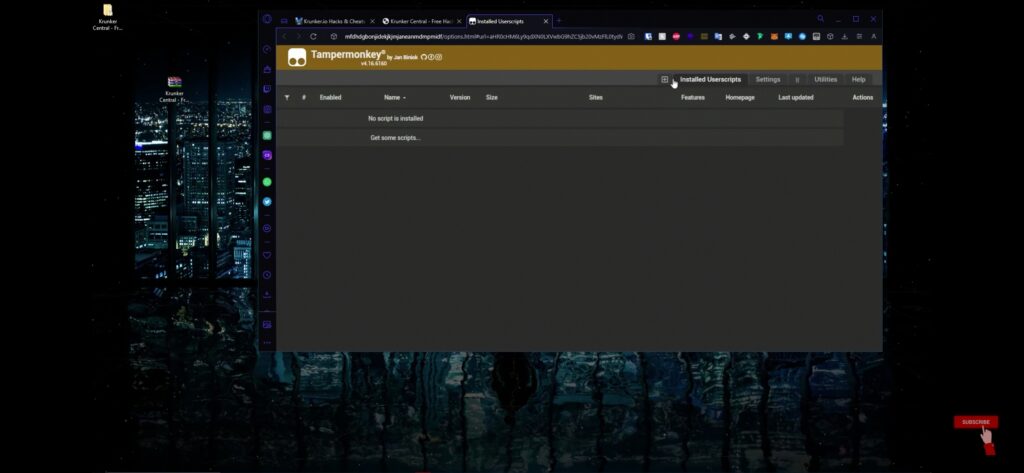Open the Opera GX main menu logo

[x=266, y=19]
